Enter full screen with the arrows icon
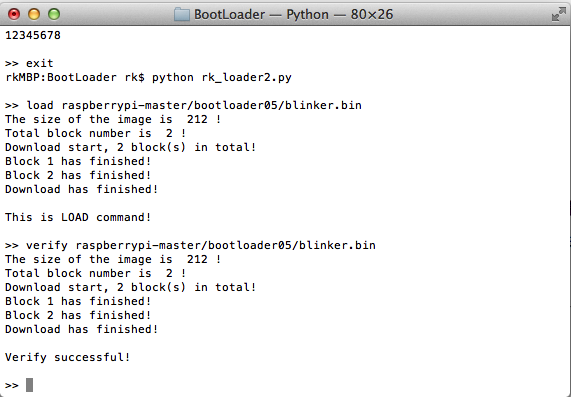The width and height of the screenshot is (571, 397). [x=559, y=14]
